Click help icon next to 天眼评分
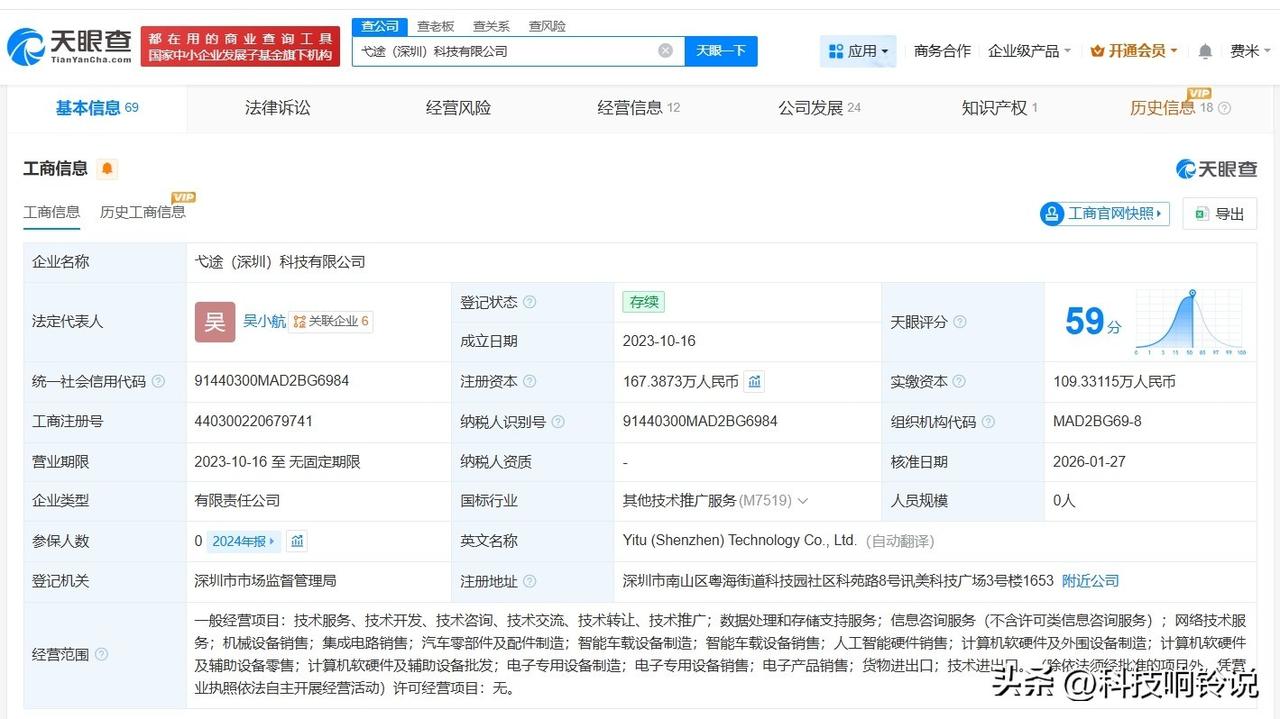The height and width of the screenshot is (719, 1280). (960, 322)
